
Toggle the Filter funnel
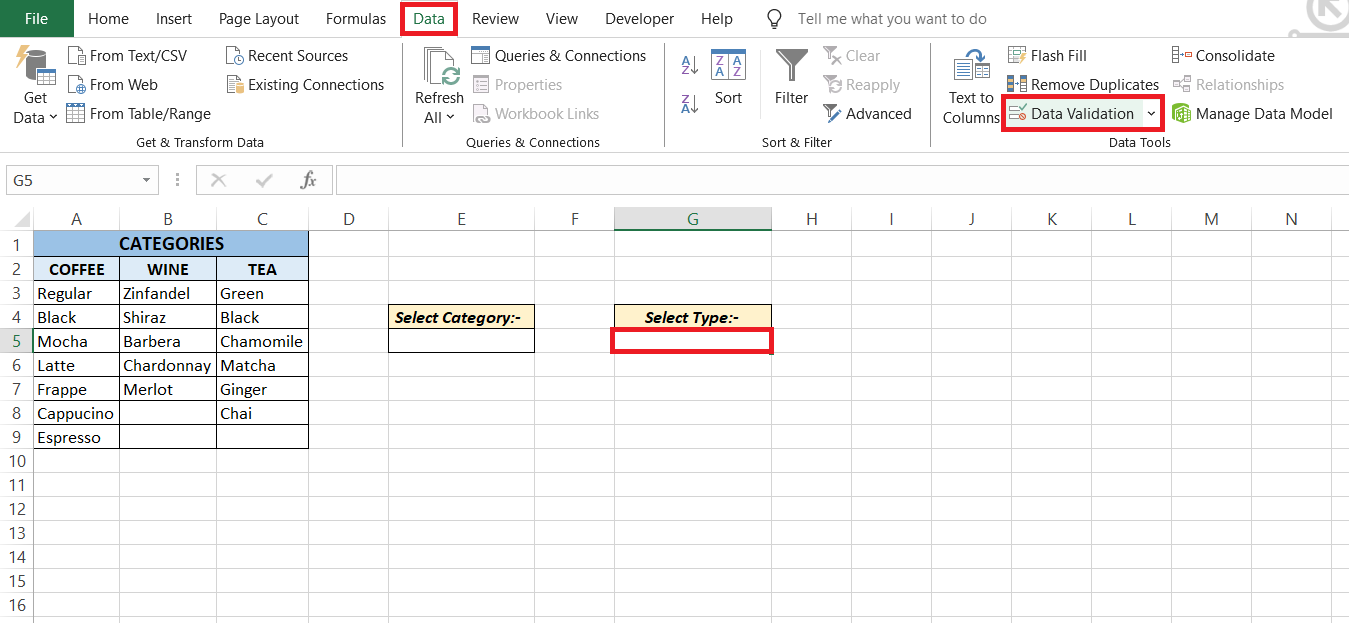coord(791,78)
